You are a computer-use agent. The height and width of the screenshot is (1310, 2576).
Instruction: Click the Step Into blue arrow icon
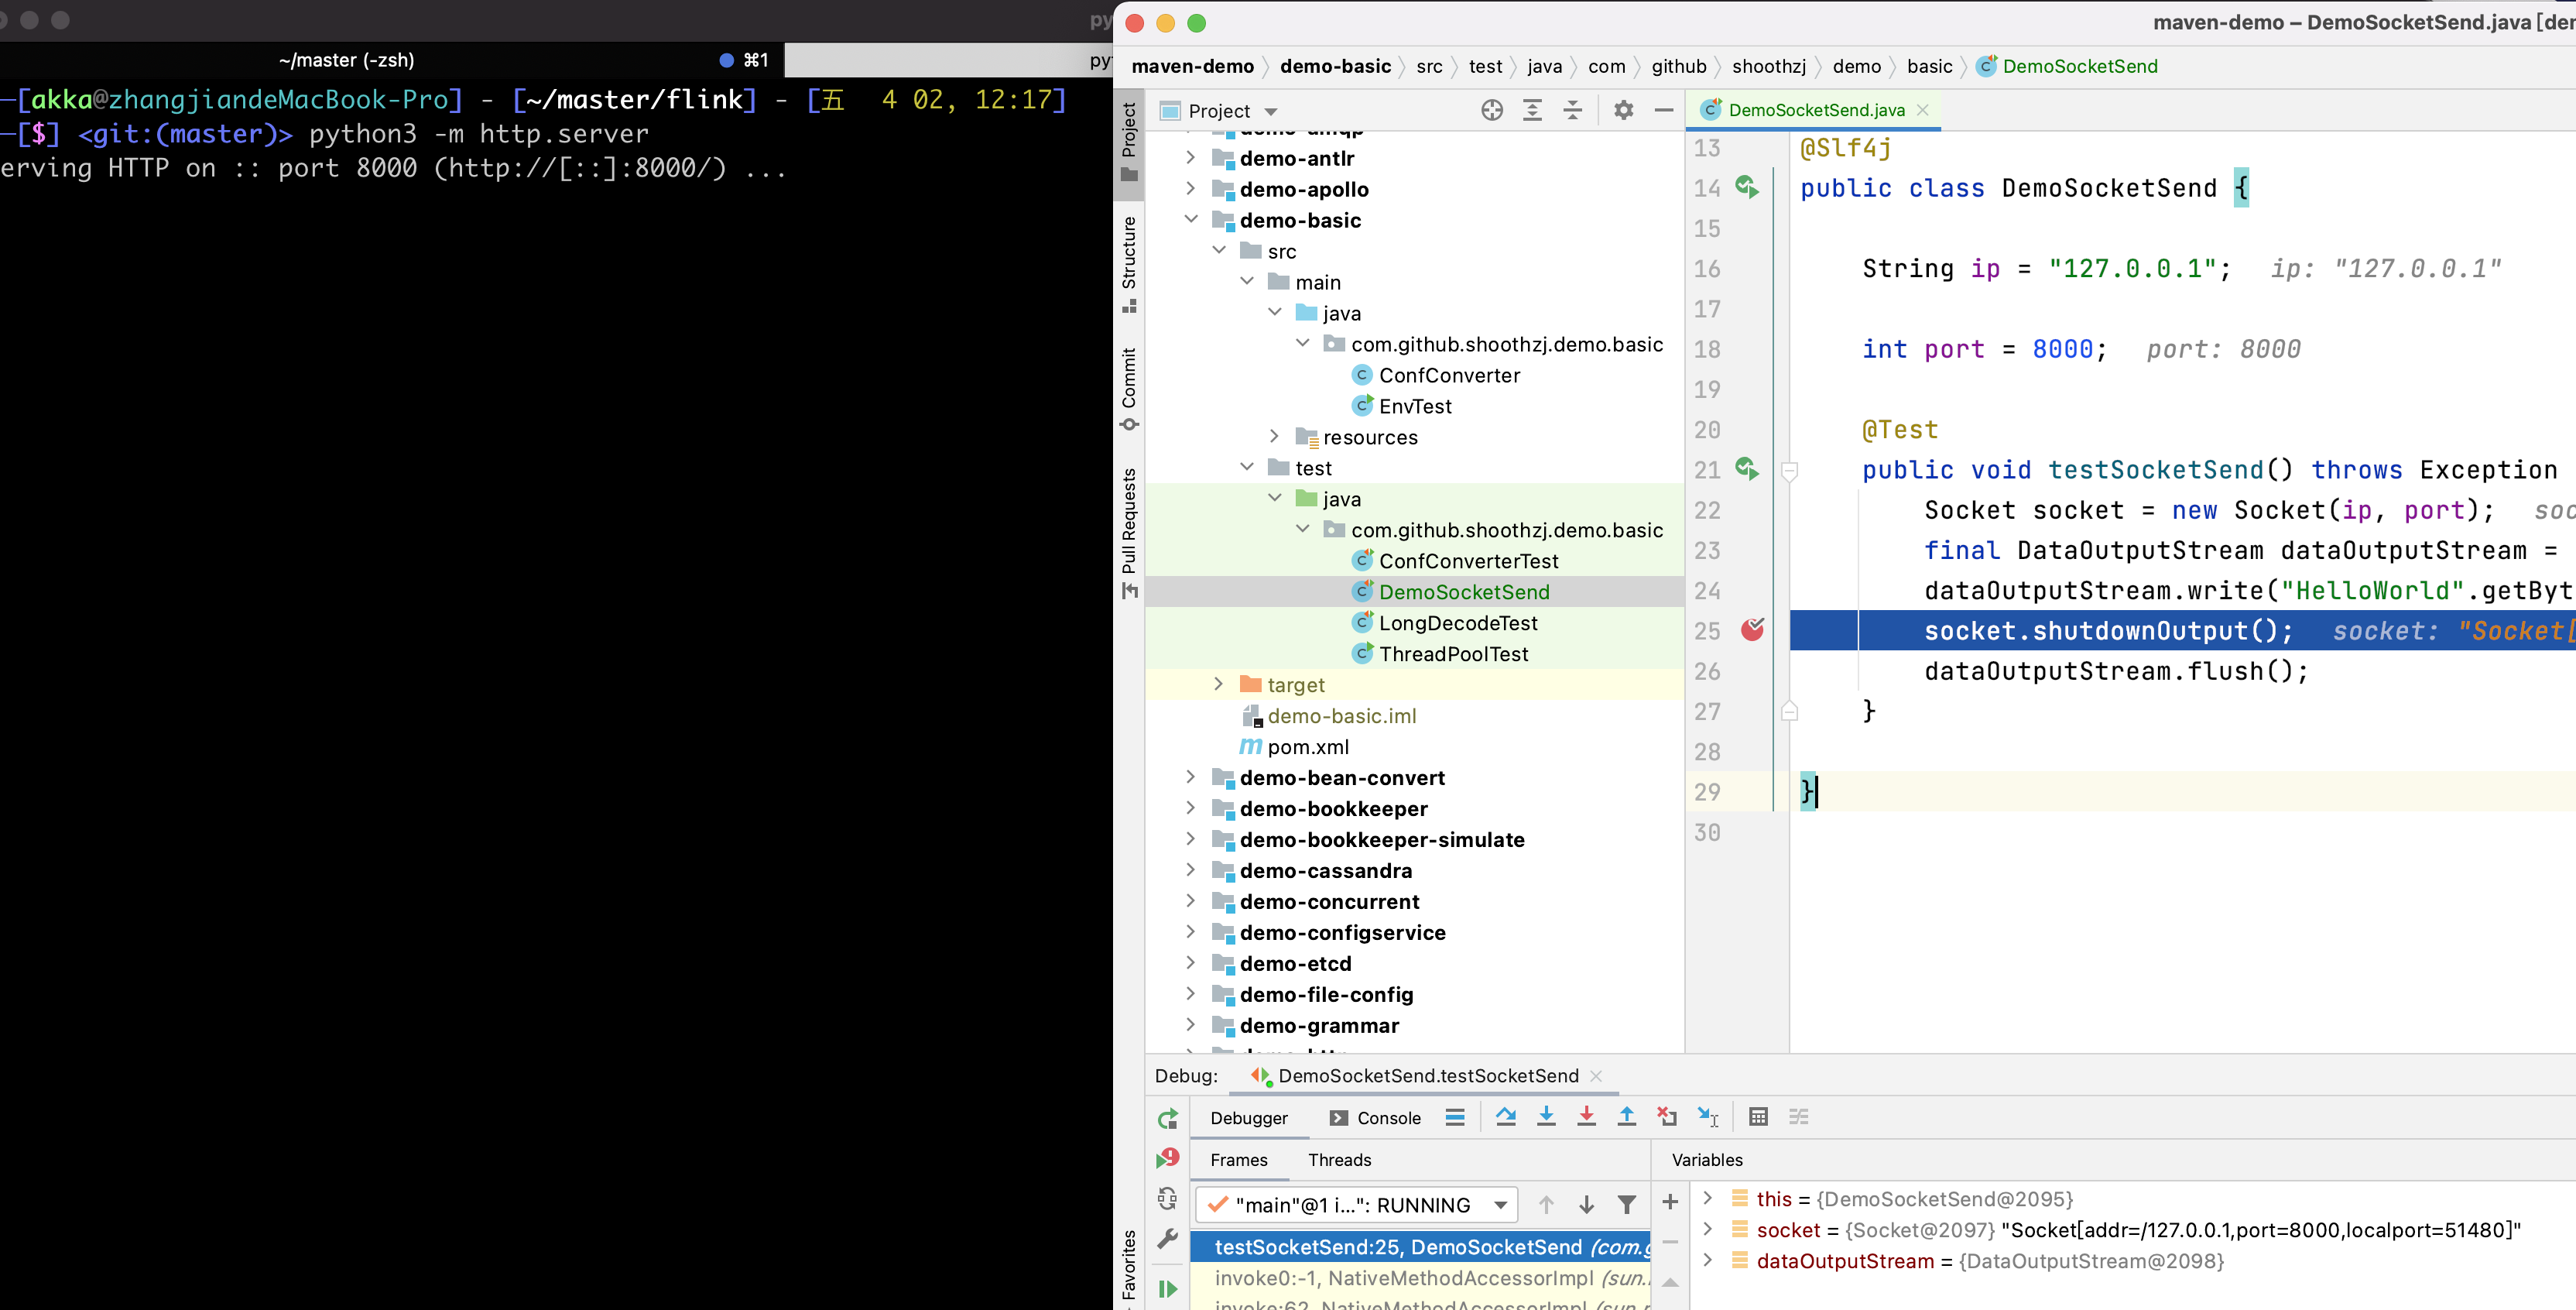[1546, 1117]
